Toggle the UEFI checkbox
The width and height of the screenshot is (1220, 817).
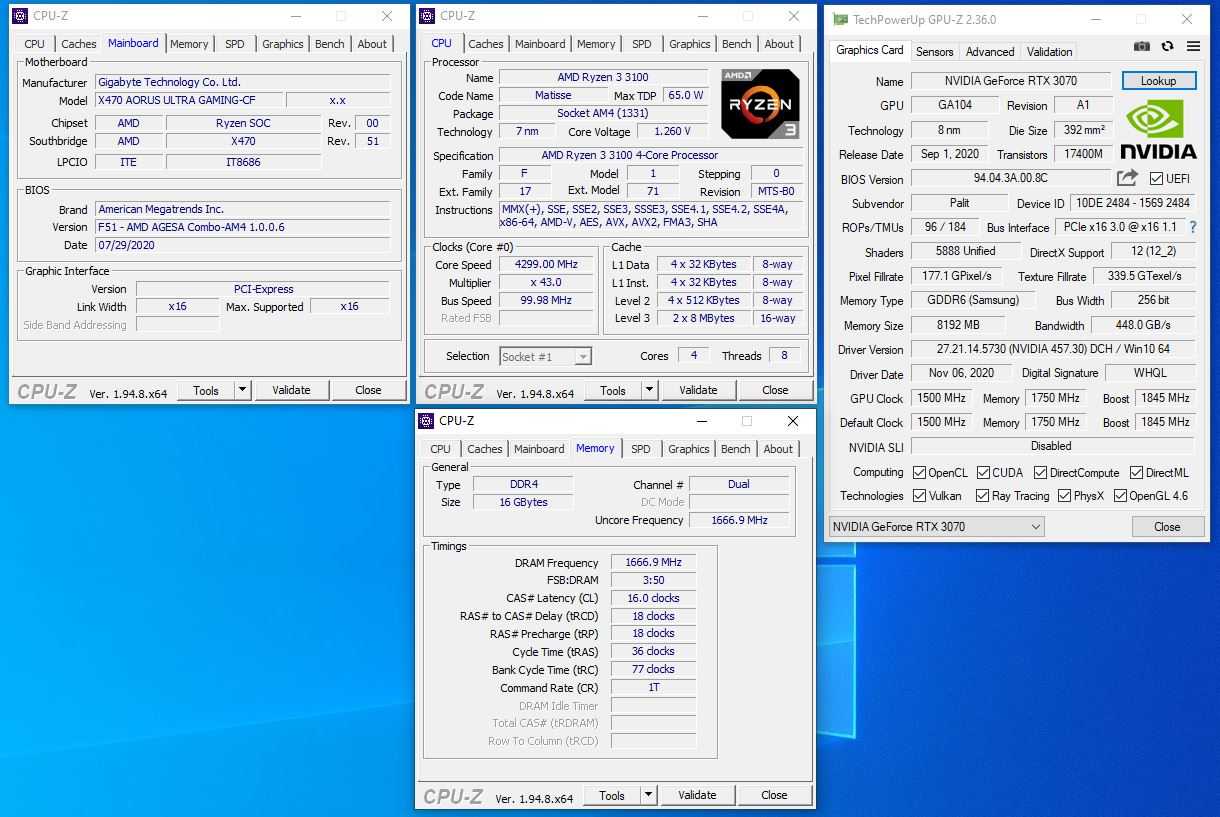click(x=1156, y=179)
